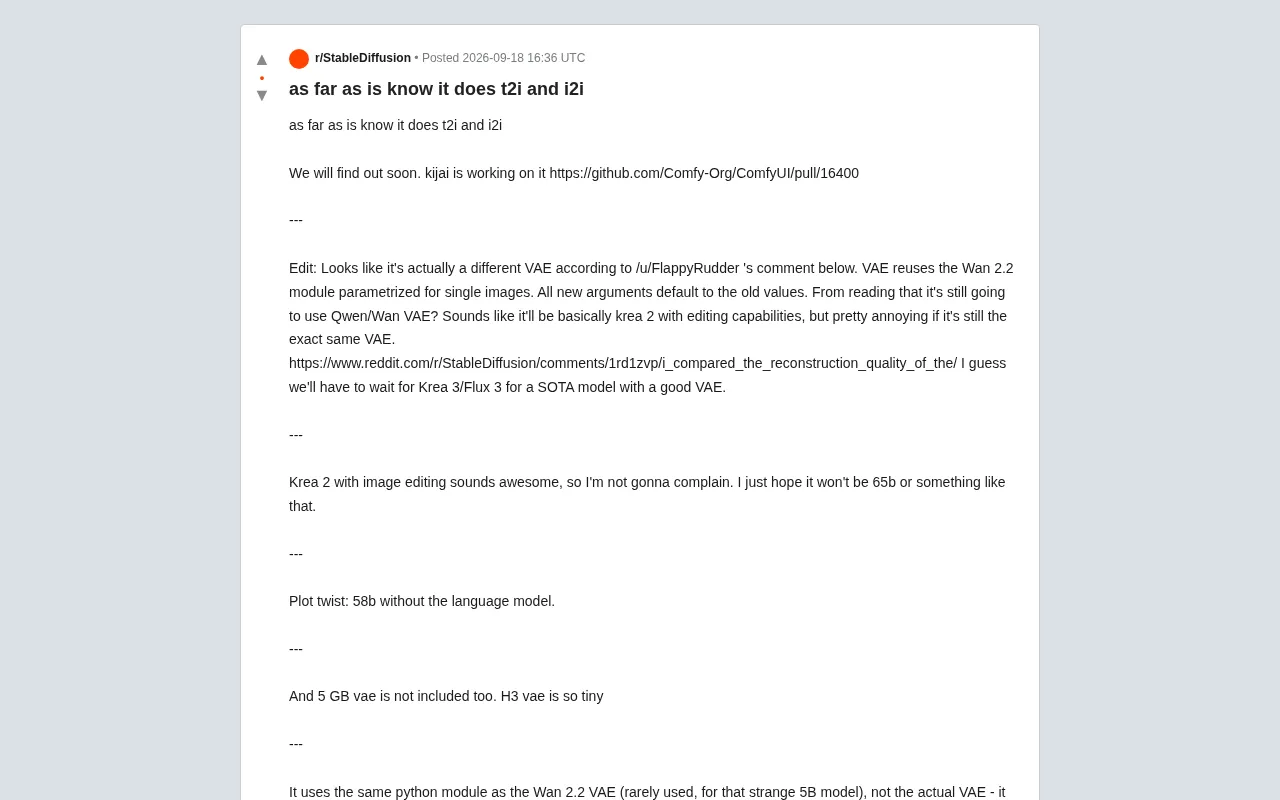Click the dashed separator directly above 'Edit: Looks like'
This screenshot has height=800, width=1280.
click(296, 220)
